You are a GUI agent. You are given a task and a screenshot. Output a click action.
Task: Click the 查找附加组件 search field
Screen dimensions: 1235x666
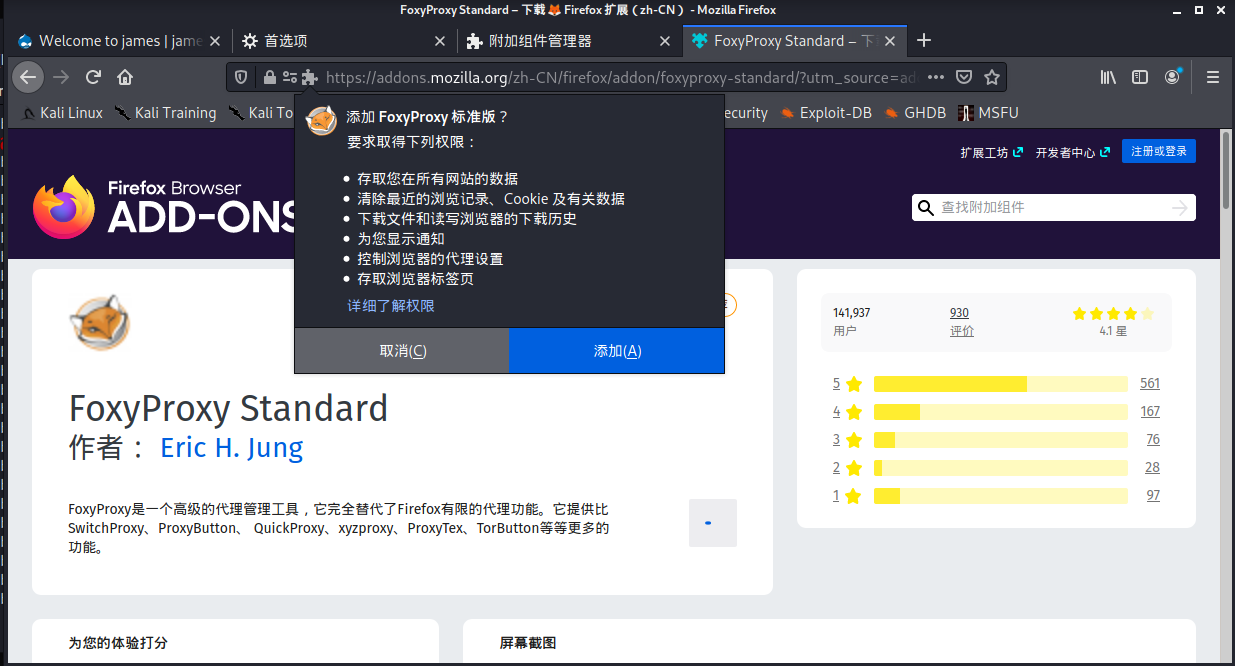coord(1053,207)
